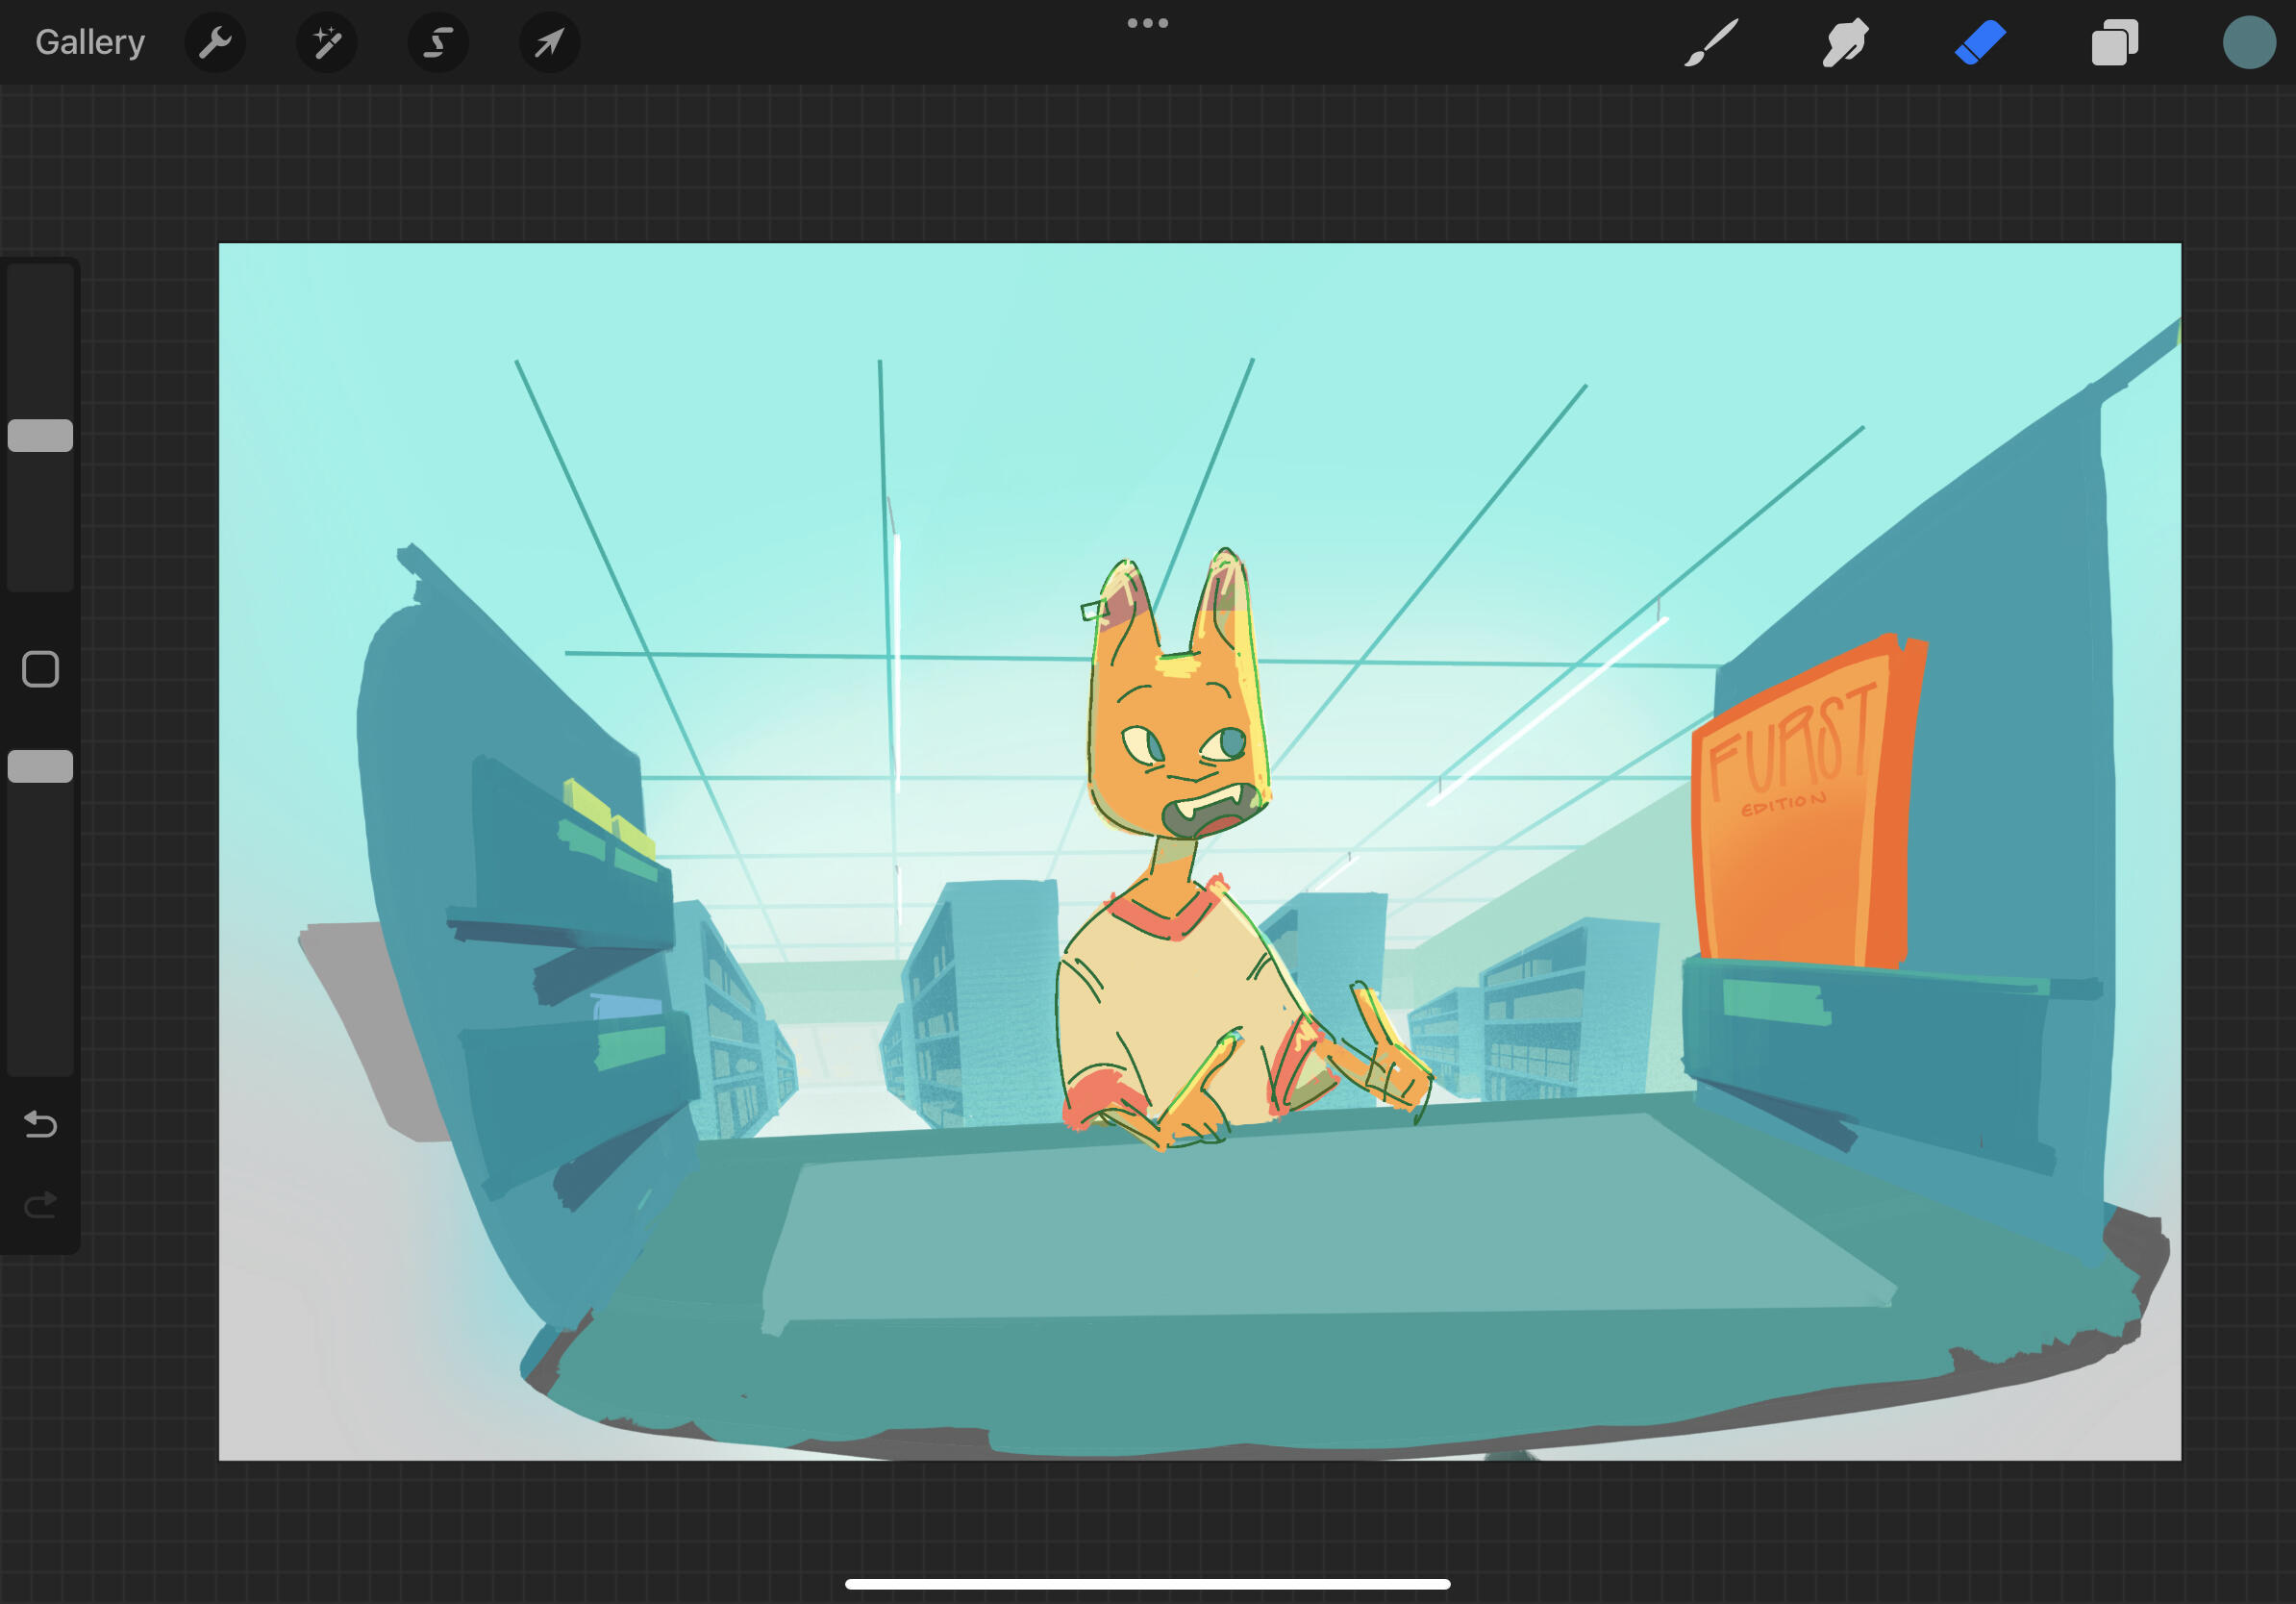Select the Smudge tool
Screen dimensions: 2296x1604
[x=1845, y=42]
